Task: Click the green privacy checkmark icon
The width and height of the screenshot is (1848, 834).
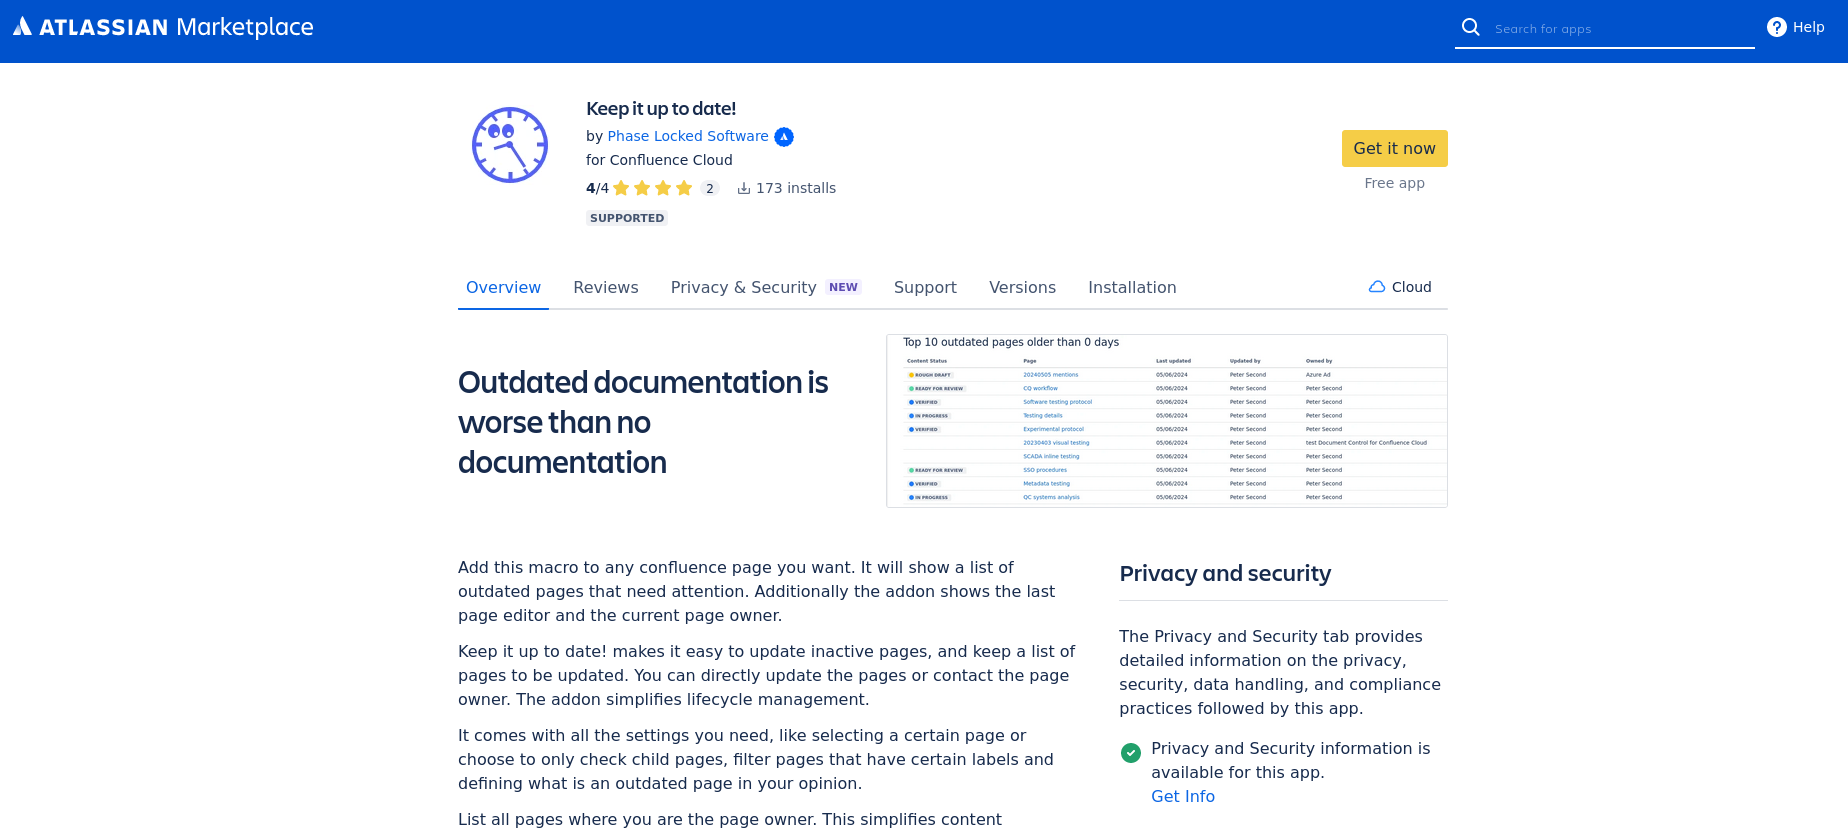Action: point(1131,753)
